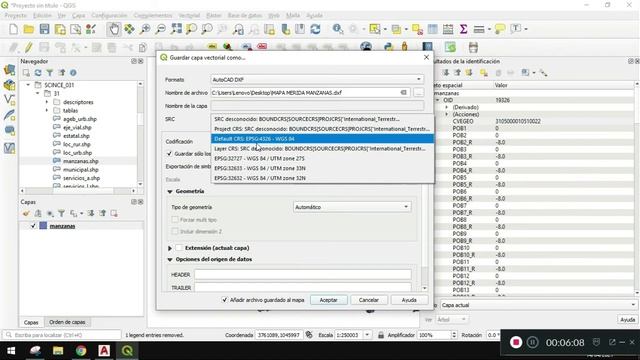The image size is (640, 360).
Task: Check the 'Forzar multi tipo' option
Action: (x=175, y=220)
